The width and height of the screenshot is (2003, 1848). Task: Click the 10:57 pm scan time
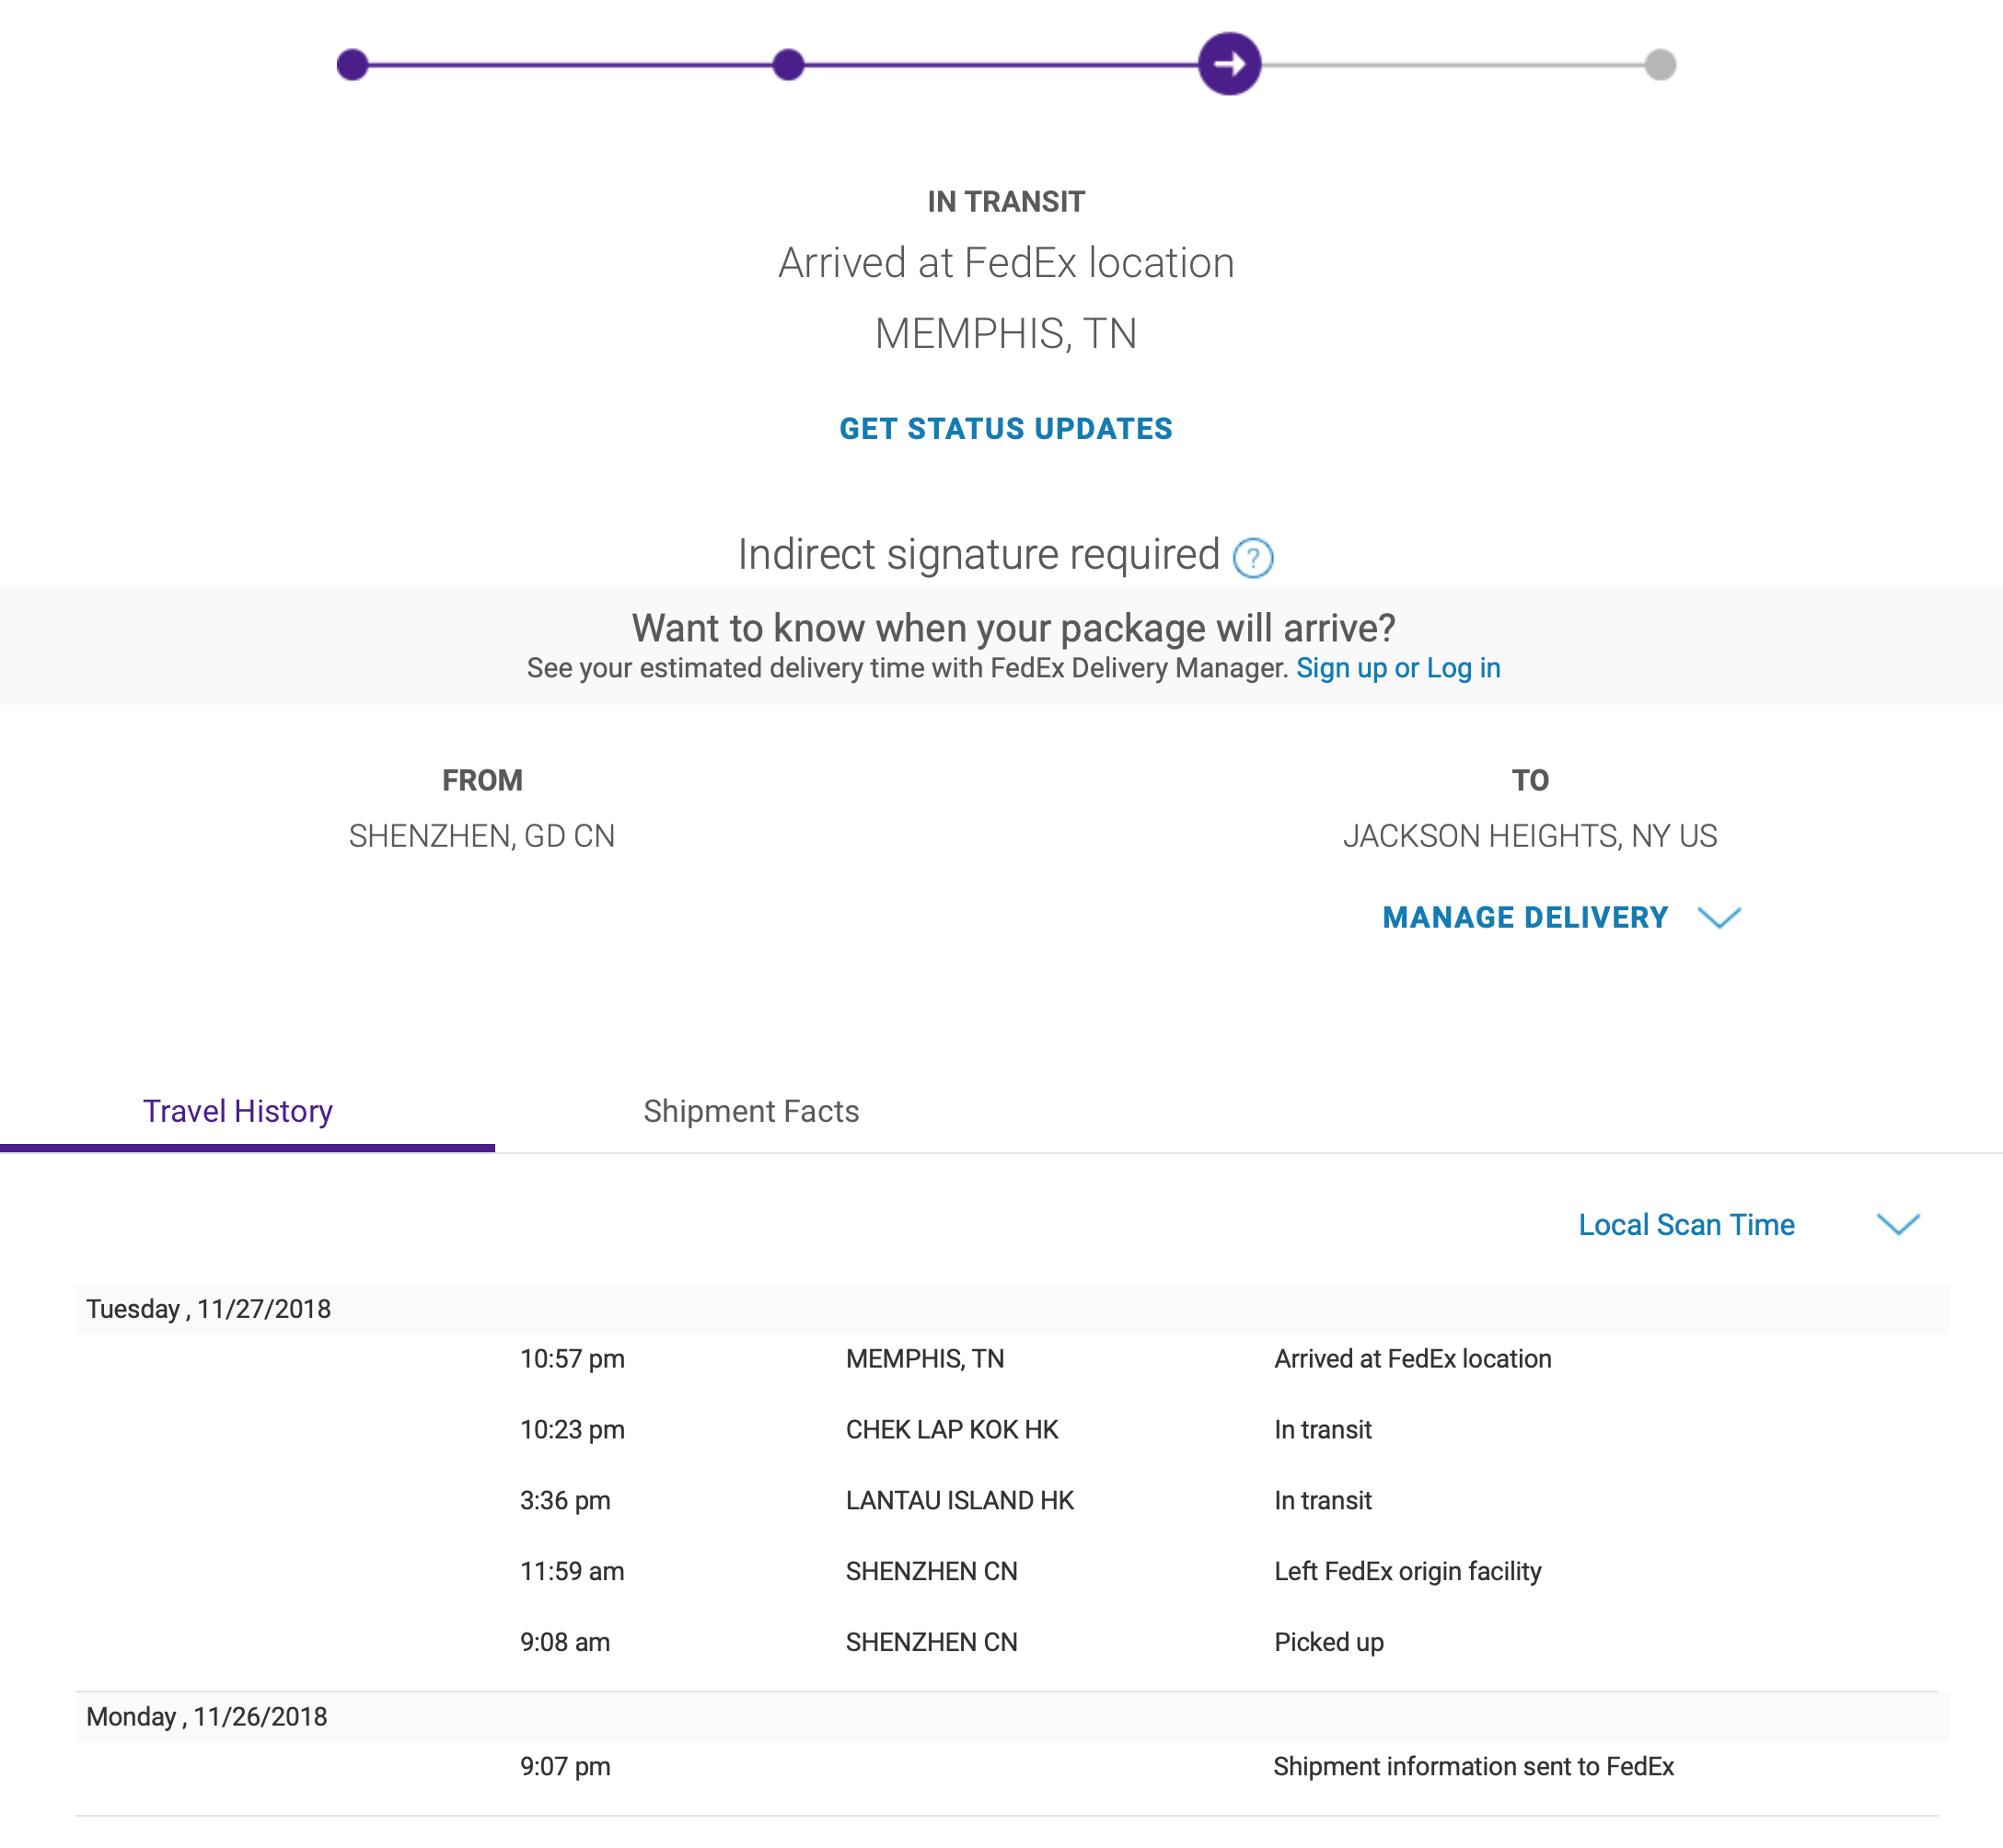(x=572, y=1359)
